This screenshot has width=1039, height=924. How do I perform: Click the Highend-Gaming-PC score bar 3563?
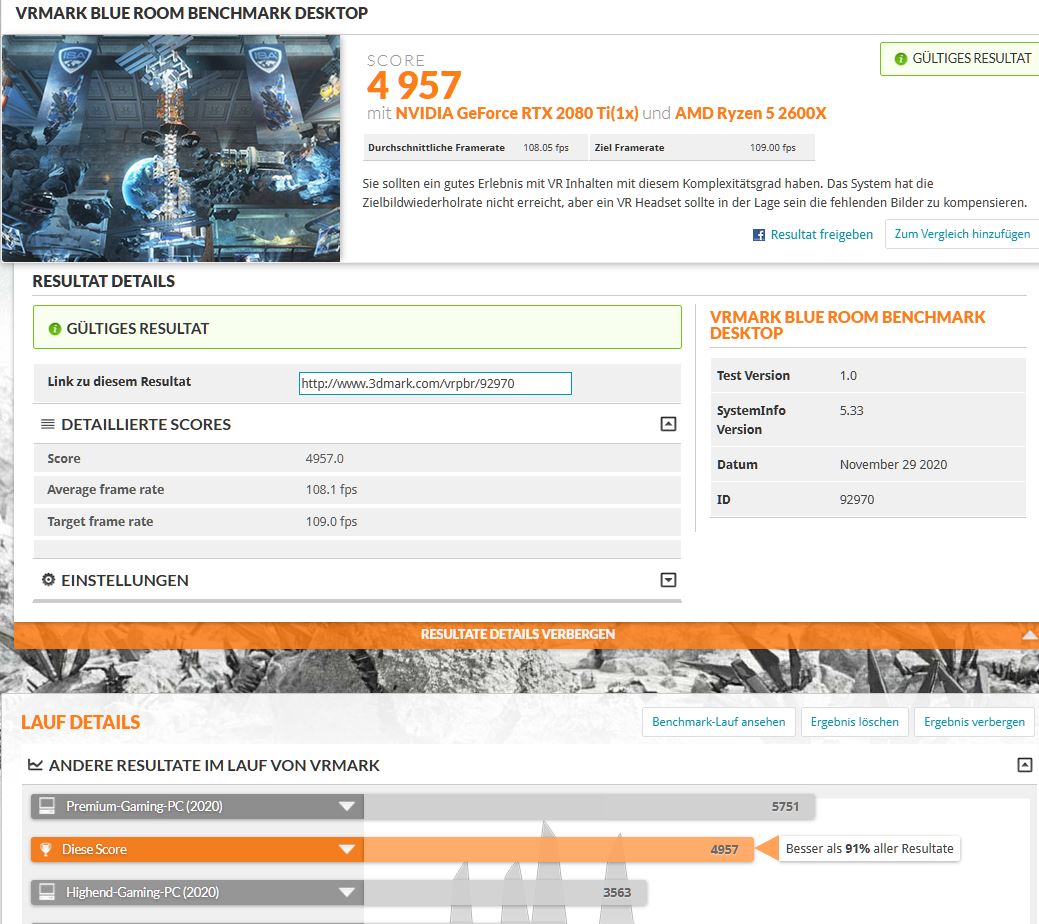click(505, 893)
